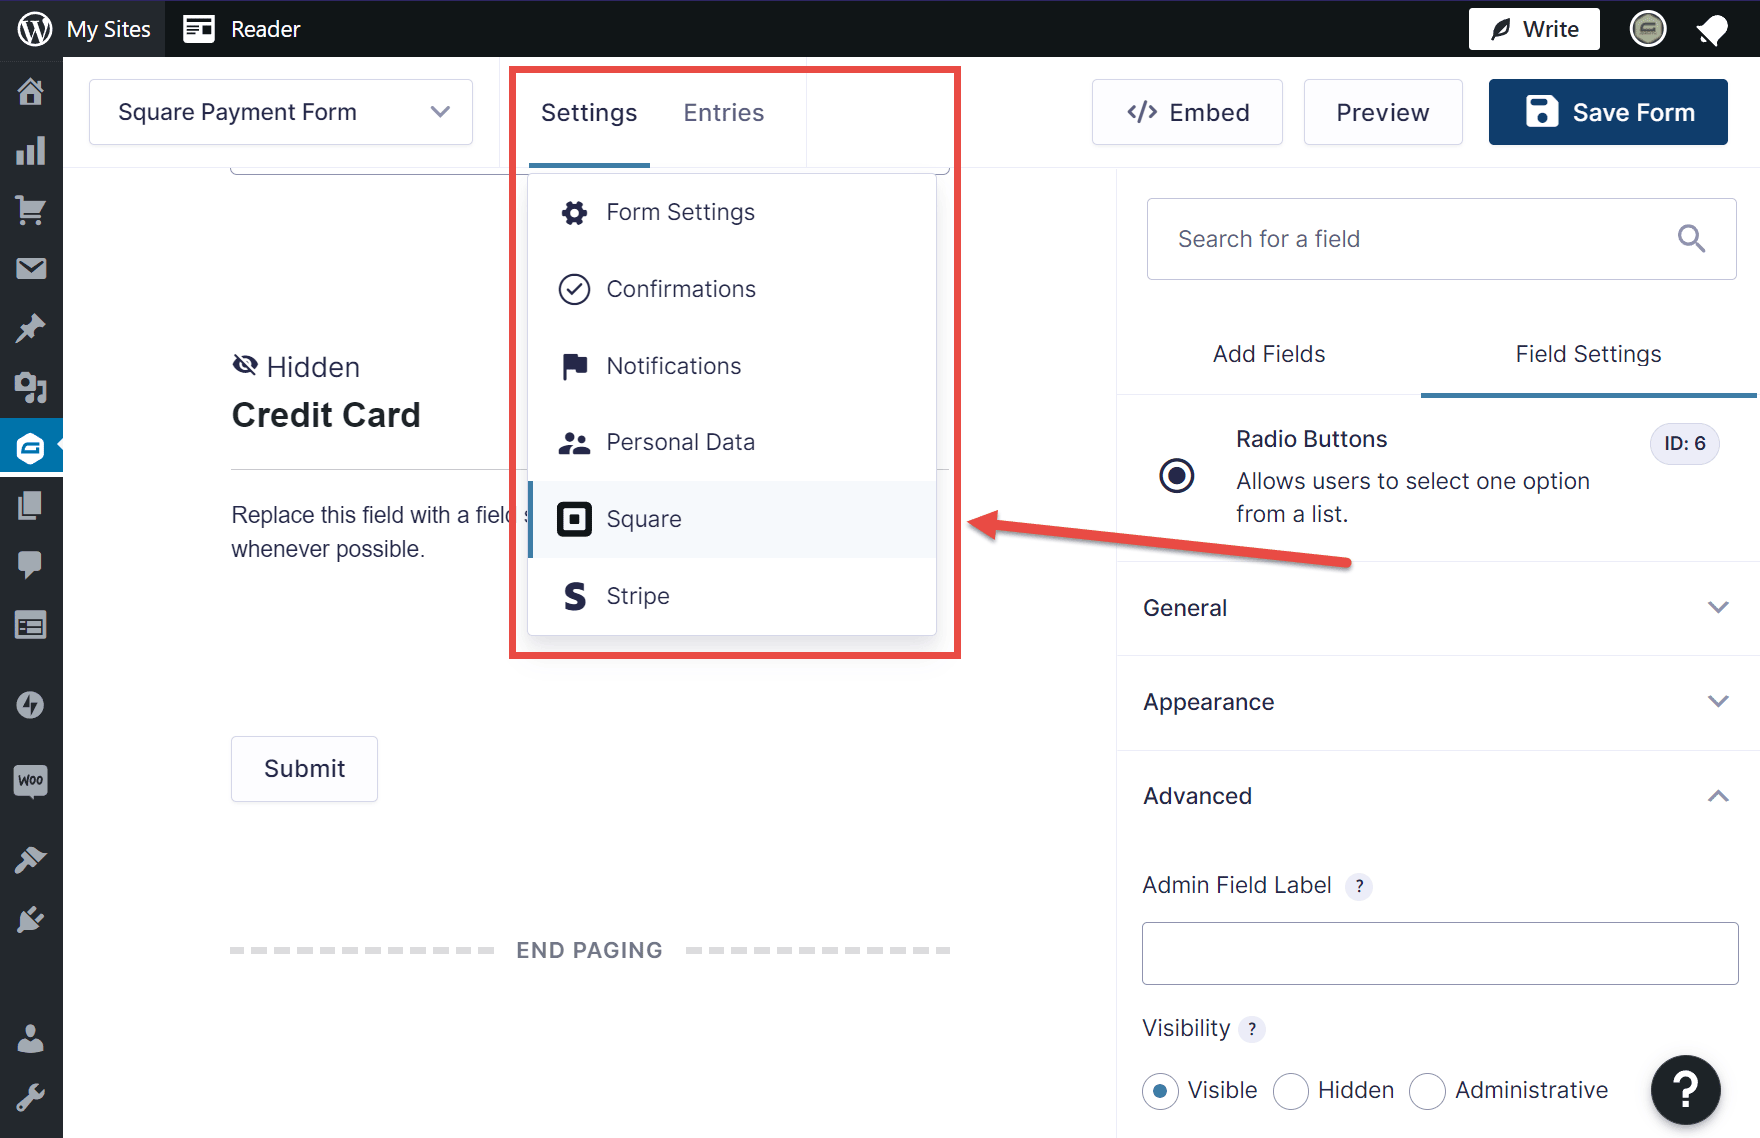The width and height of the screenshot is (1760, 1138).
Task: Select the Visible radio option
Action: tap(1160, 1091)
